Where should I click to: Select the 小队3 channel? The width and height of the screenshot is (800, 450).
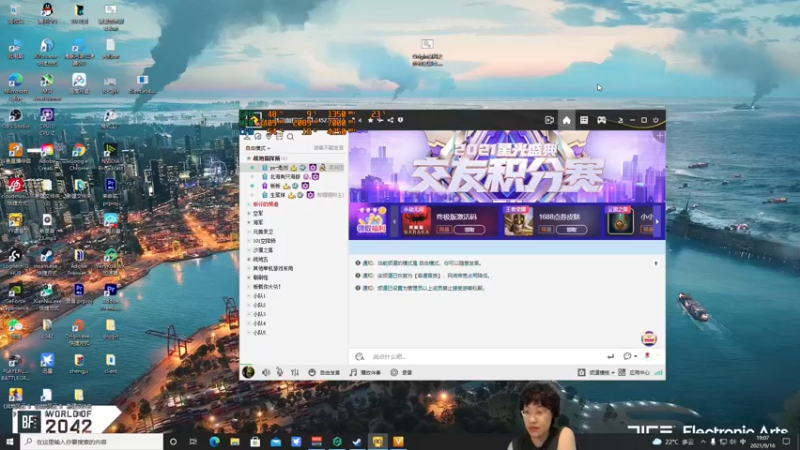click(259, 314)
